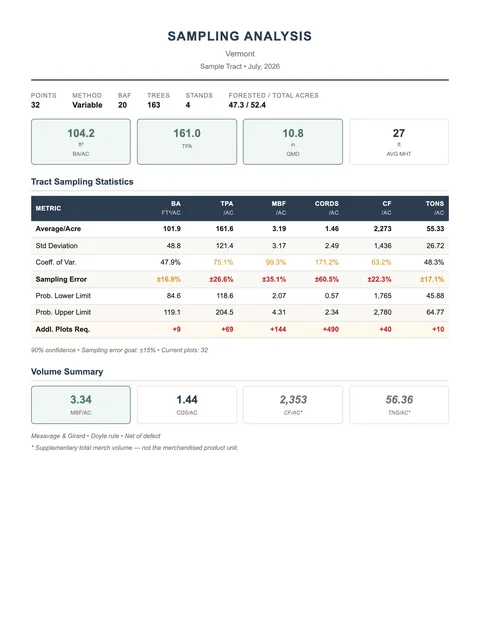
Task: Select the POINTS value 32
Action: click(35, 105)
